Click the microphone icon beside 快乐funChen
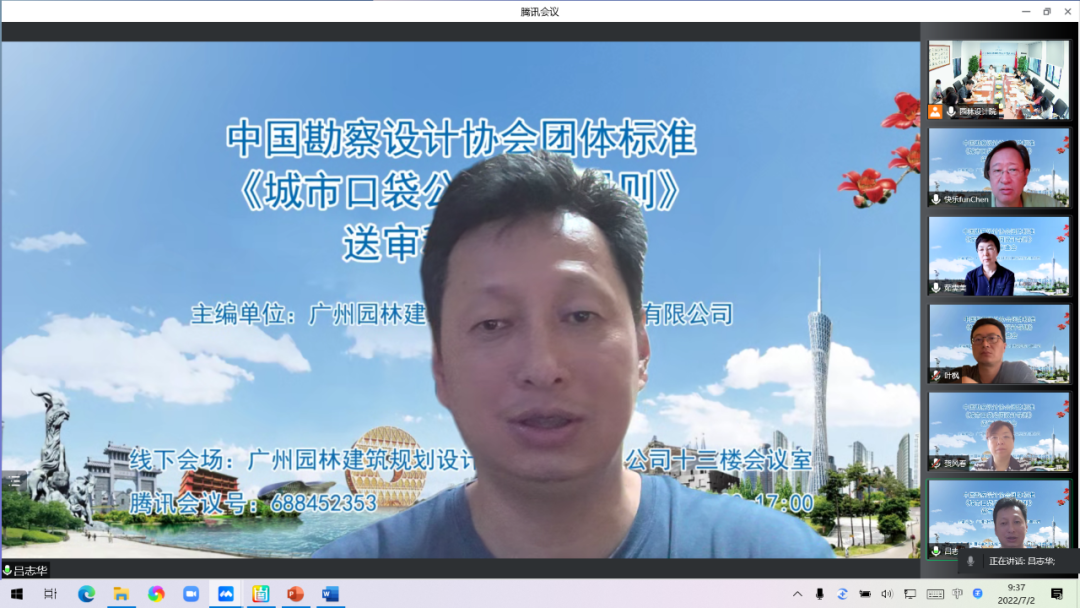Viewport: 1080px width, 608px height. click(936, 200)
